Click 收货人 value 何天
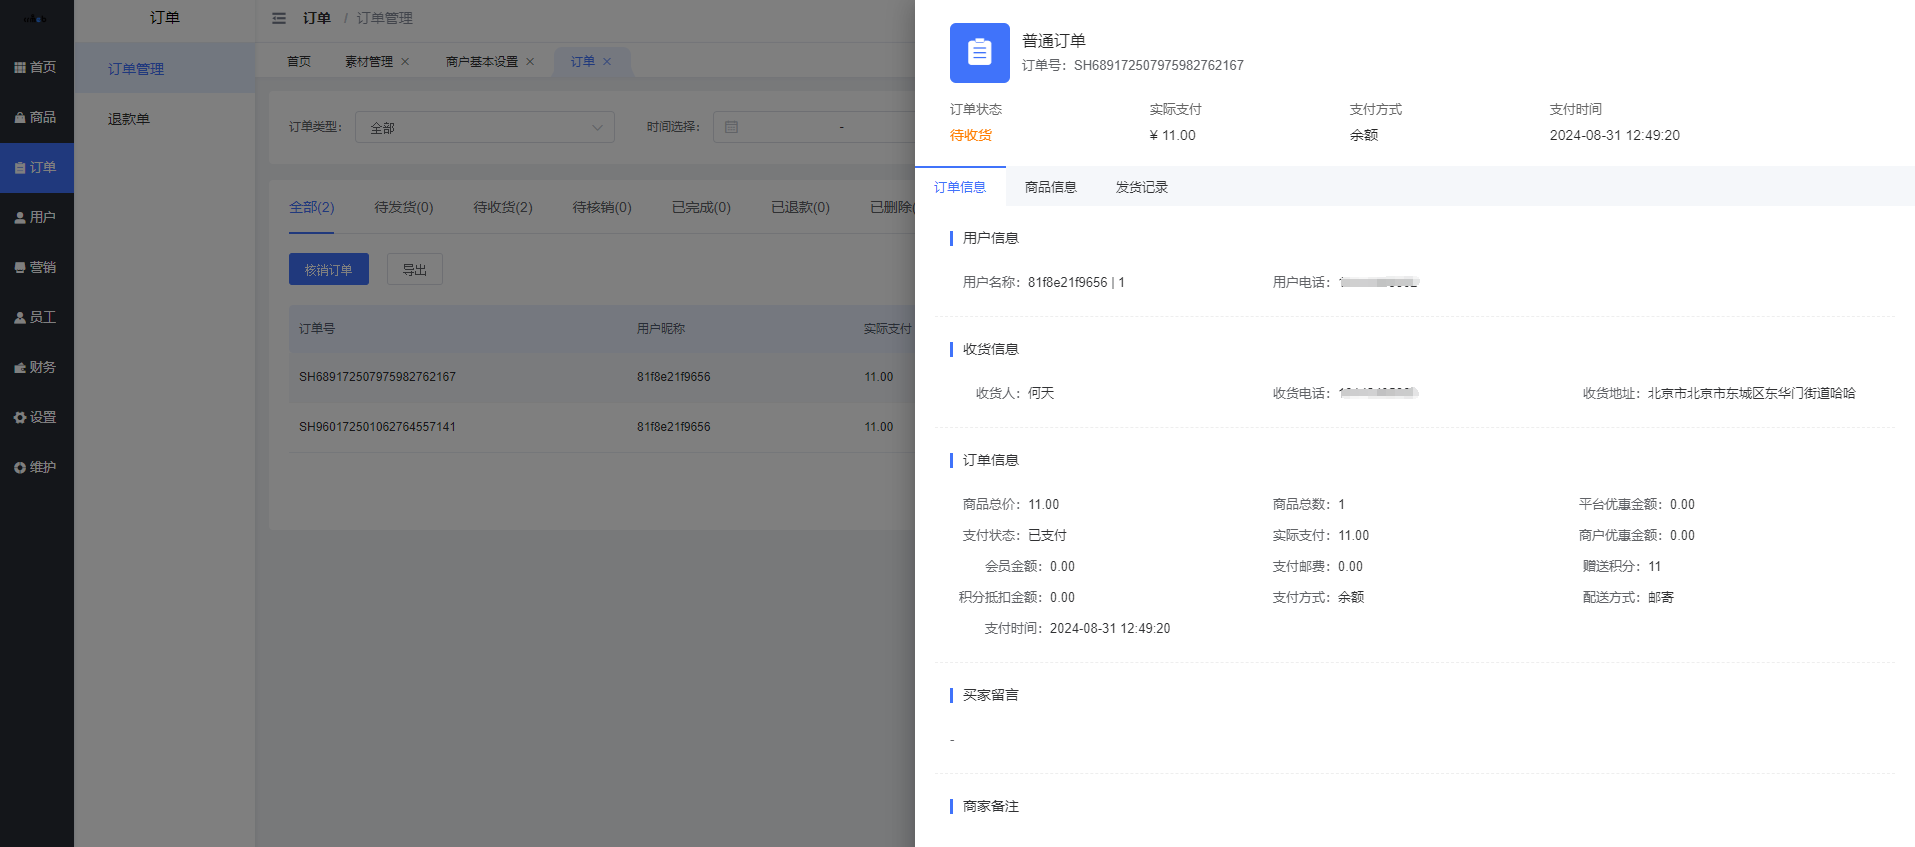1915x847 pixels. [x=1041, y=393]
